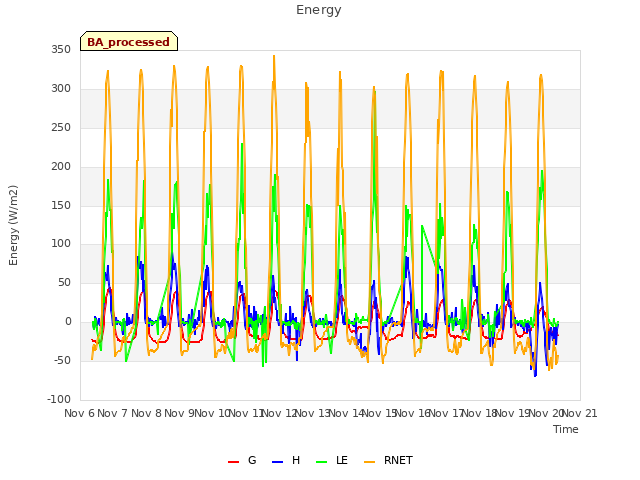Click the 350 y-axis tick label

click(x=61, y=50)
